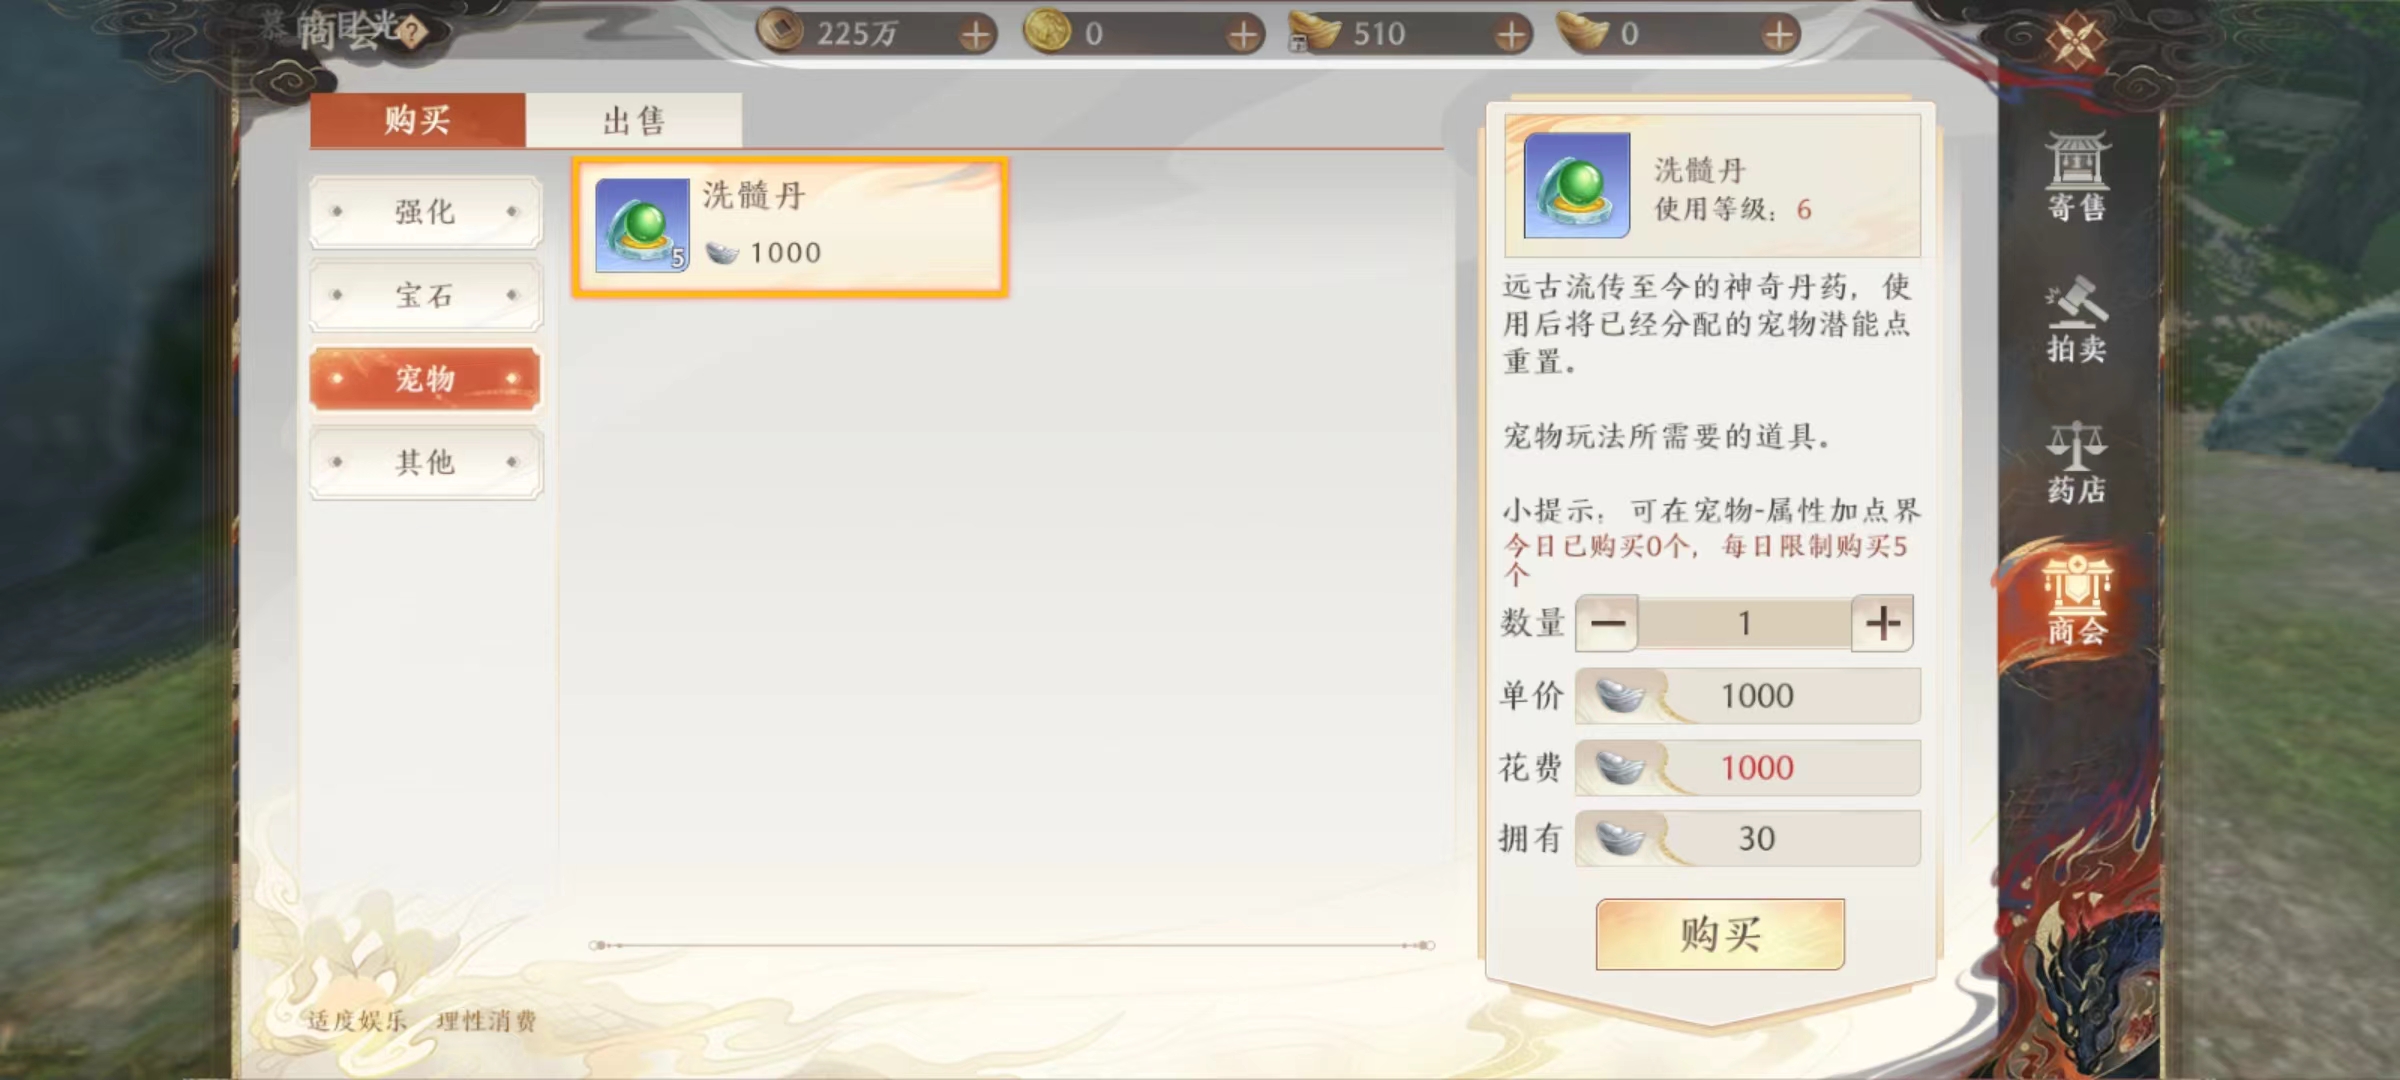
Task: Open the 拍卖 auction gavel icon
Action: [x=2076, y=318]
